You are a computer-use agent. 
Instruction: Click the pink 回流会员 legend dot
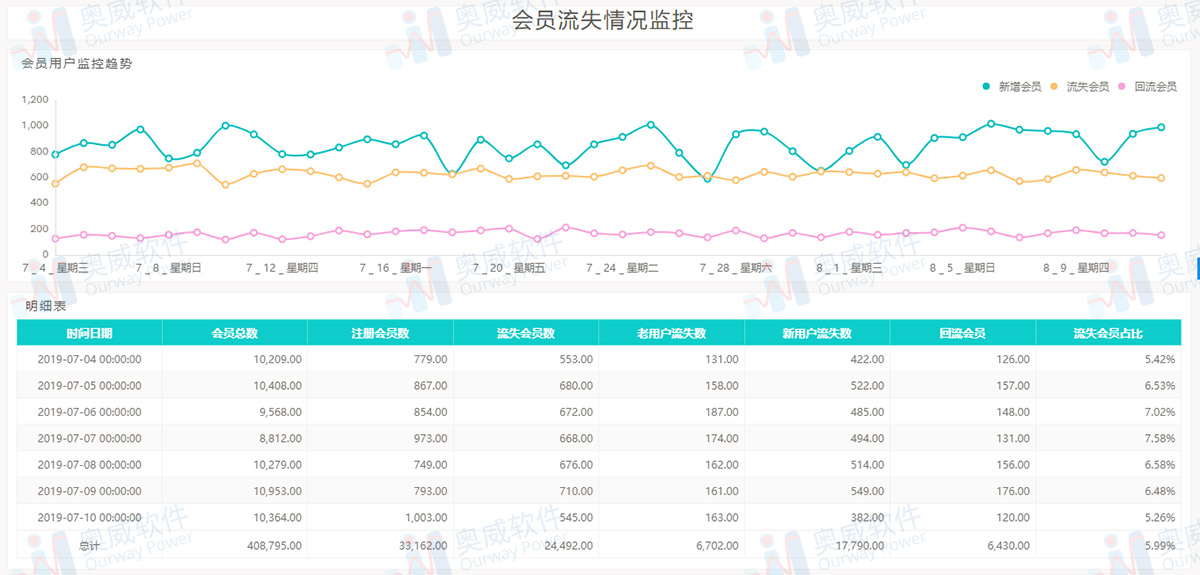pos(1123,87)
